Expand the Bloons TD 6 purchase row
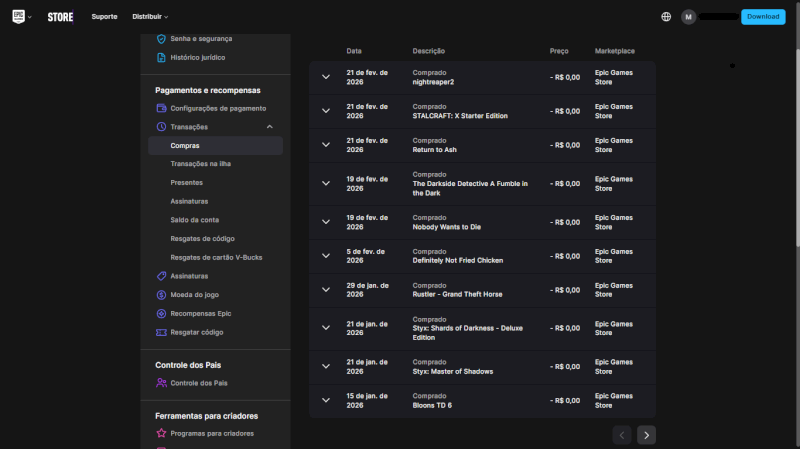The image size is (800, 449). (325, 400)
